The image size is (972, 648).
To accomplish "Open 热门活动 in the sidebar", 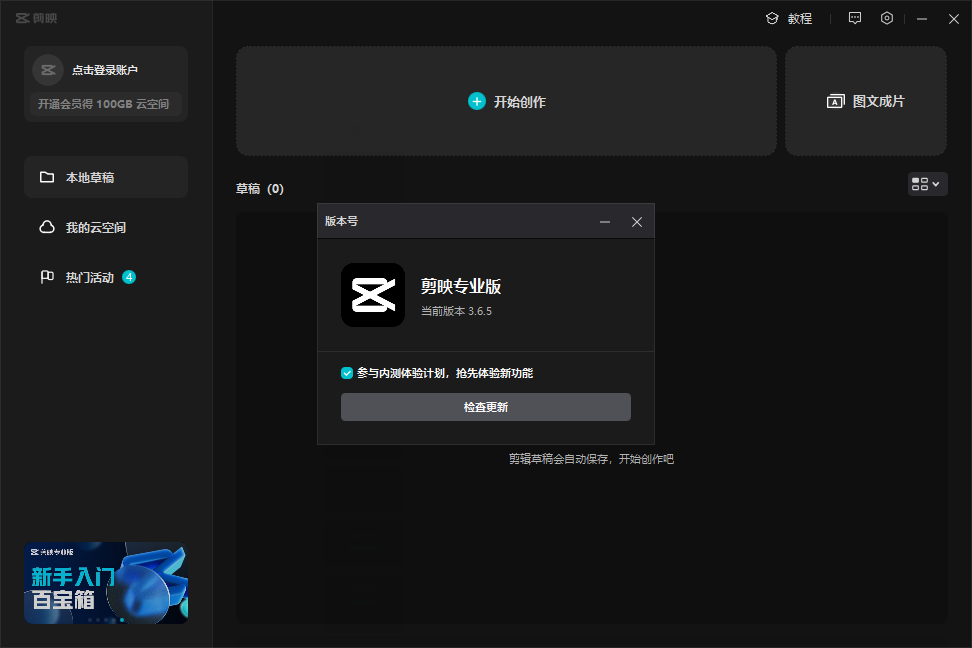I will coord(106,277).
